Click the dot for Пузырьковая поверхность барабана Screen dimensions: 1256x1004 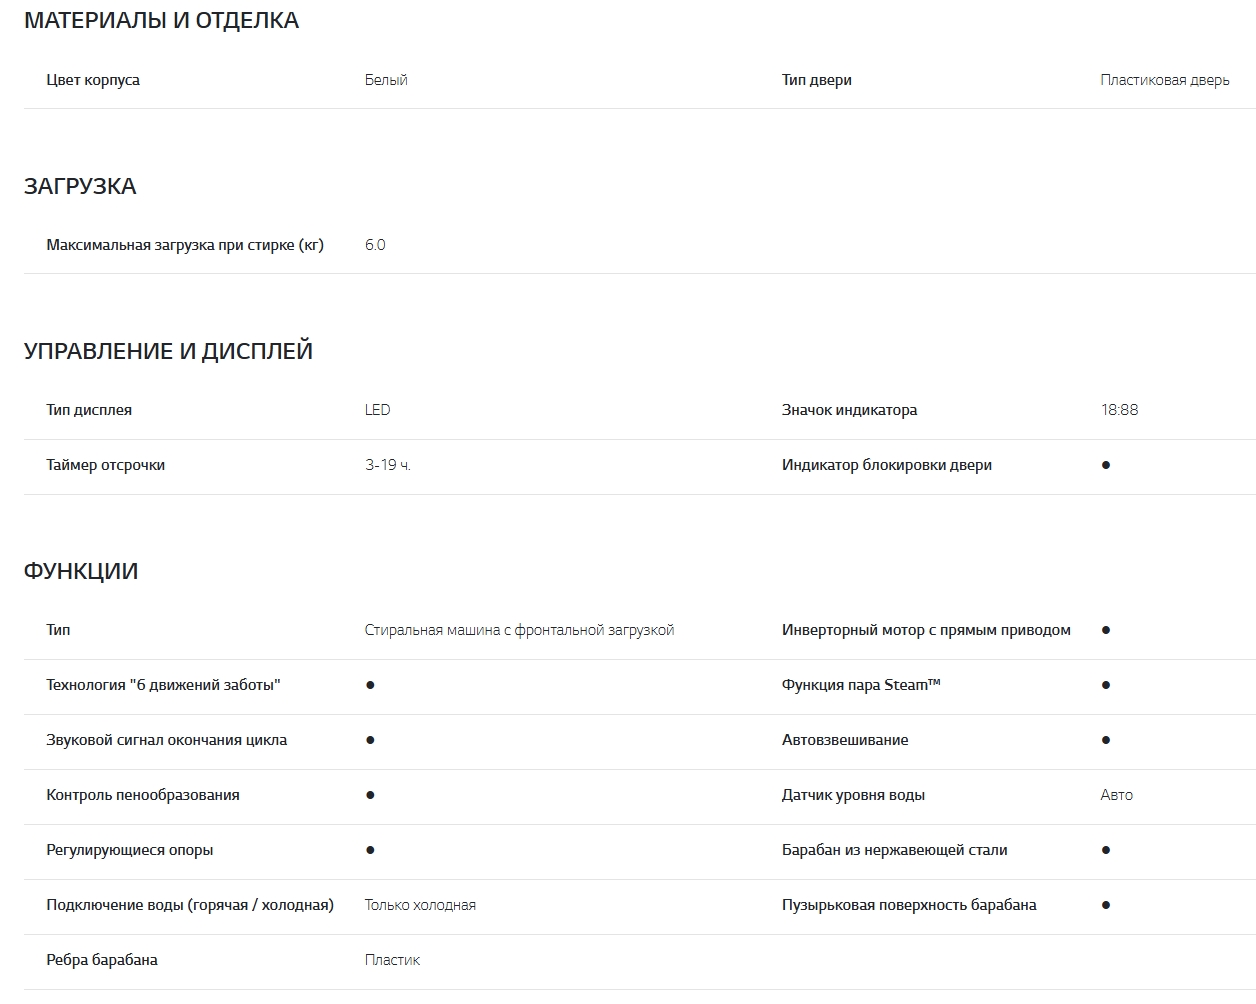pos(1105,905)
